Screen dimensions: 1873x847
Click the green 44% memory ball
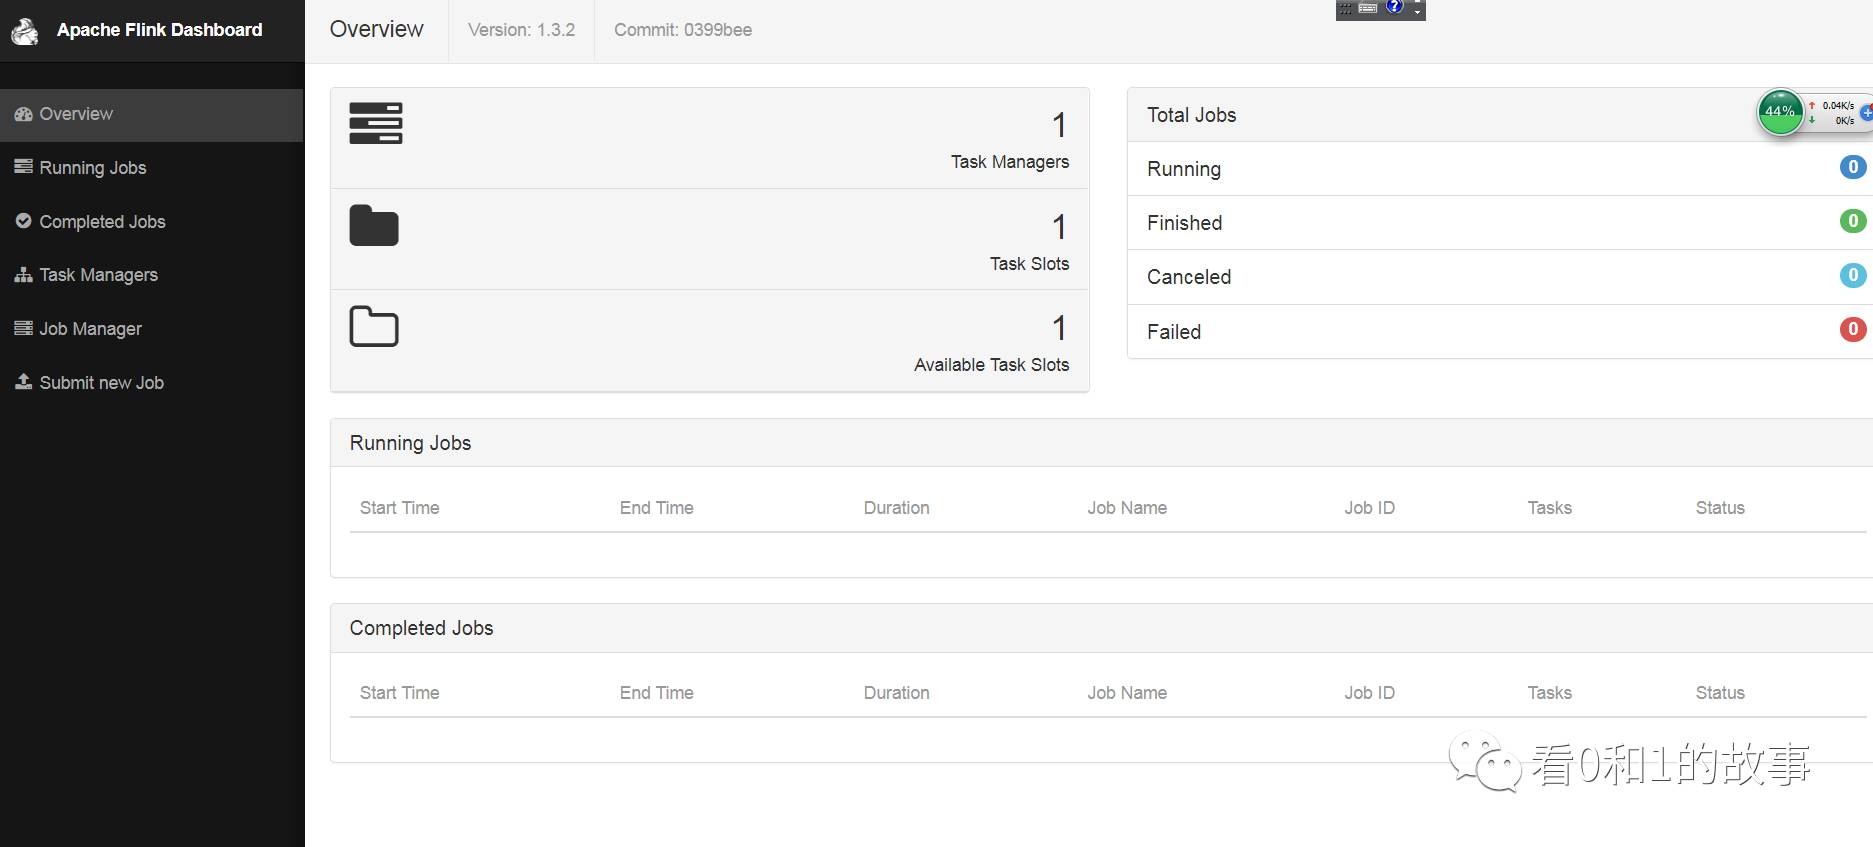[1780, 112]
